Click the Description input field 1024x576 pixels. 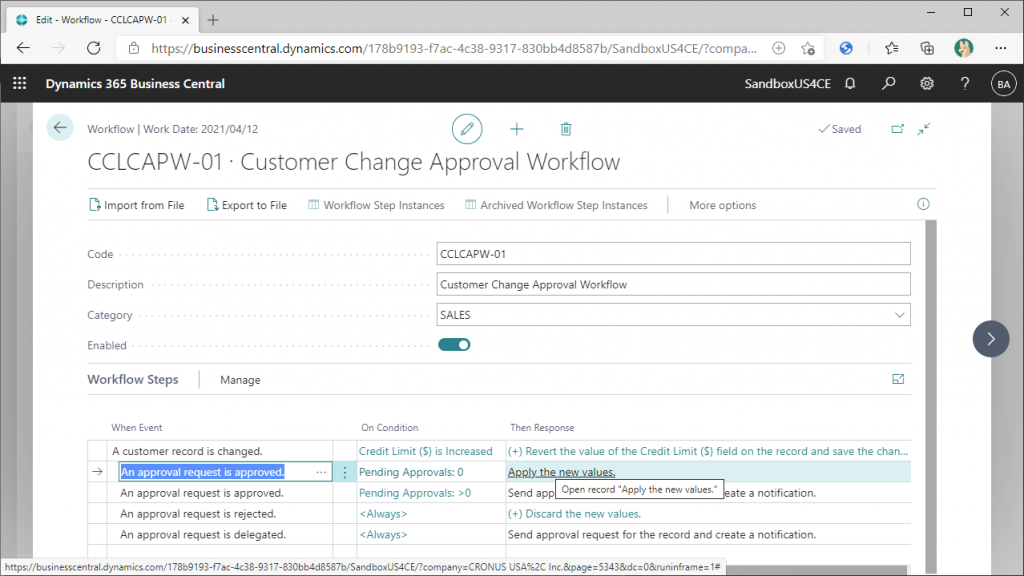(x=673, y=285)
